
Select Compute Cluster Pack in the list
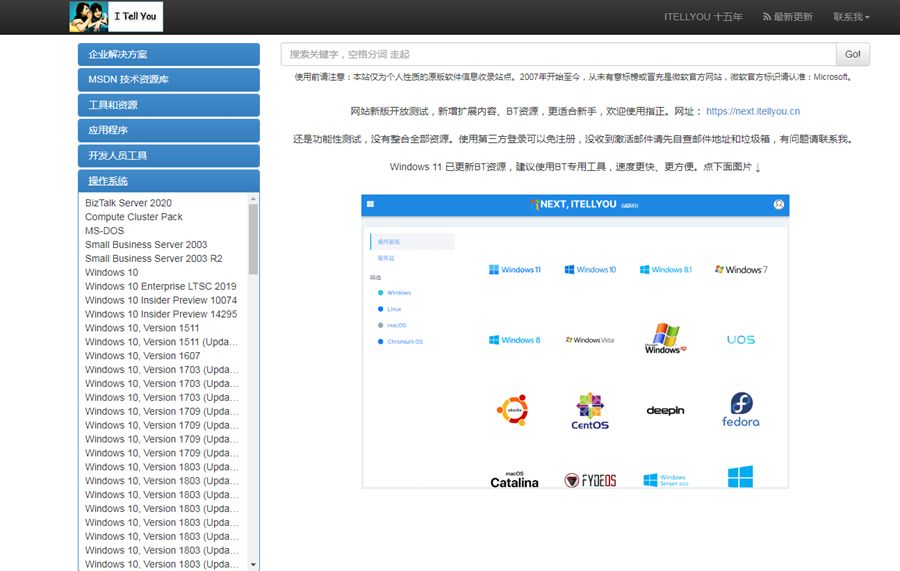(x=134, y=217)
